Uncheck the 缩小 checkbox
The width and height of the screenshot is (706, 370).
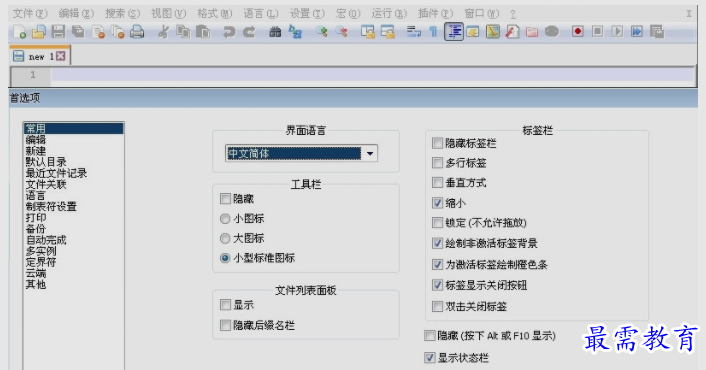pos(437,203)
